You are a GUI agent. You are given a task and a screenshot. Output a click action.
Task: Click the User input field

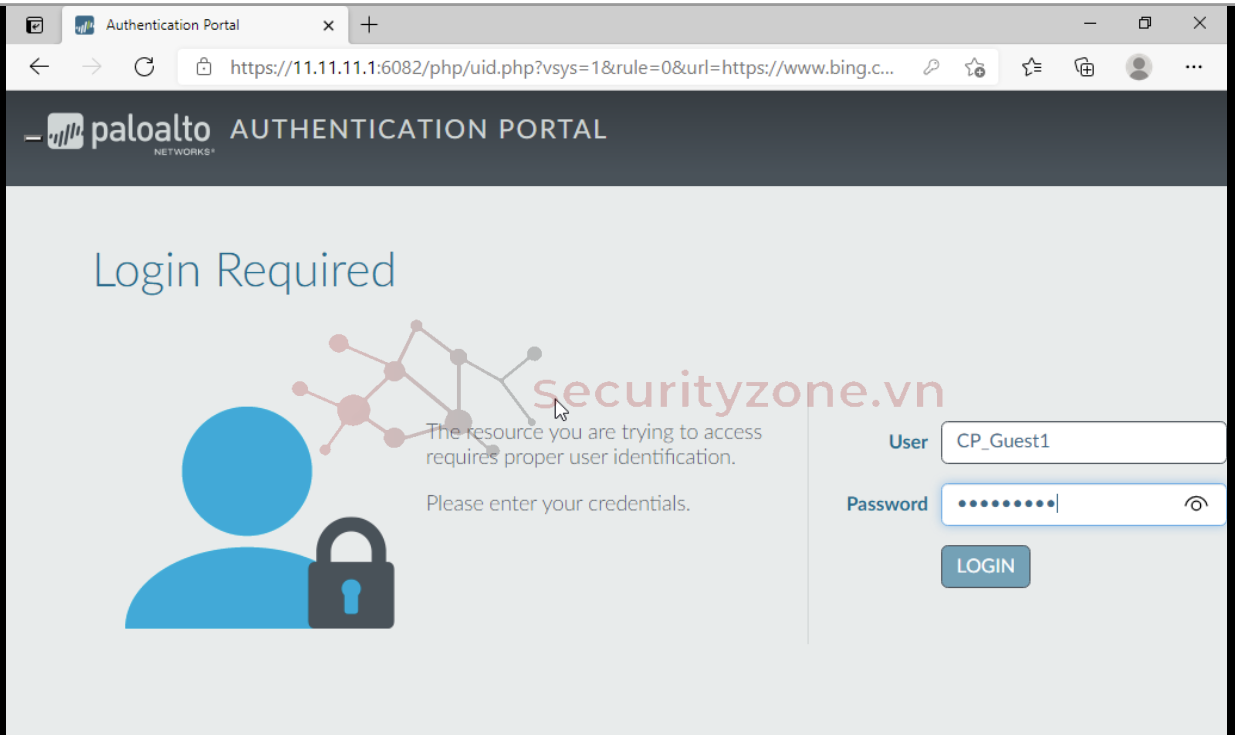point(1083,442)
